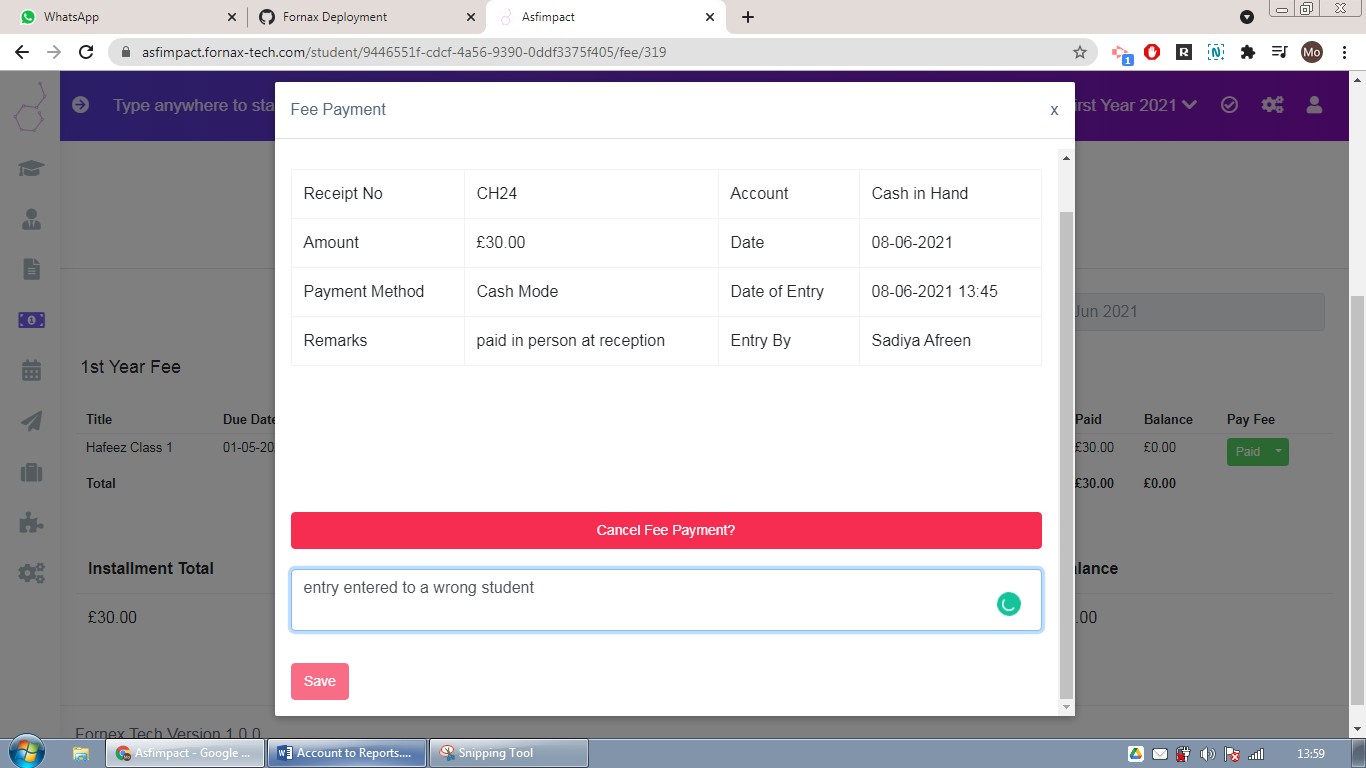Click the media control playlist icon
The width and height of the screenshot is (1366, 768).
(1279, 52)
